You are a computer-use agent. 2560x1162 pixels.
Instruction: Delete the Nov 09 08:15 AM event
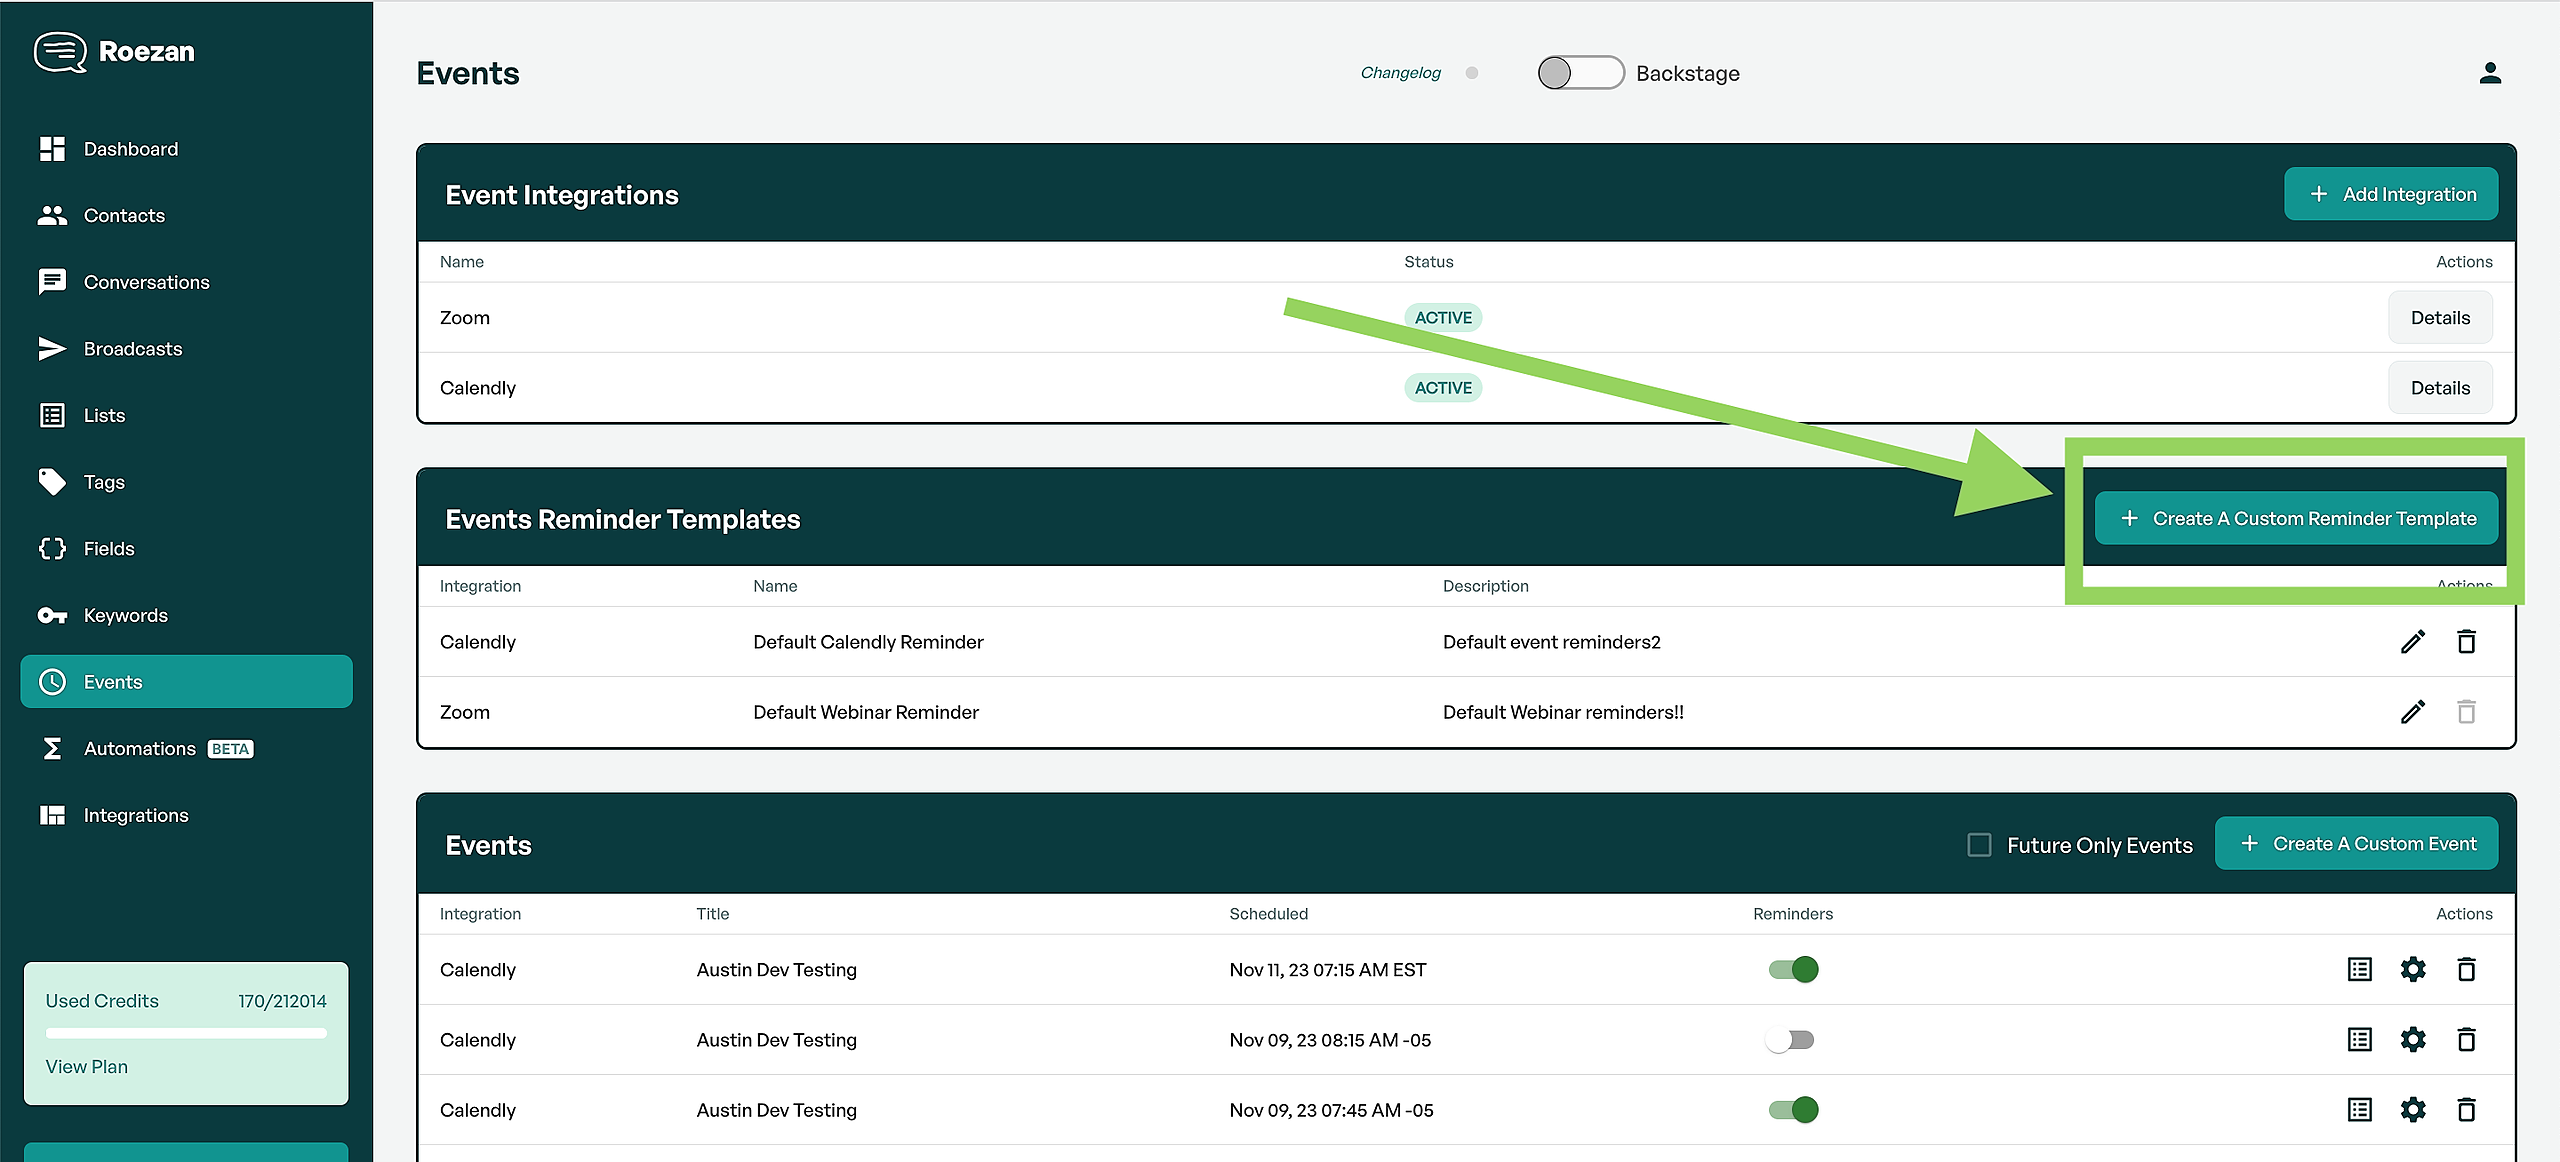coord(2466,1040)
